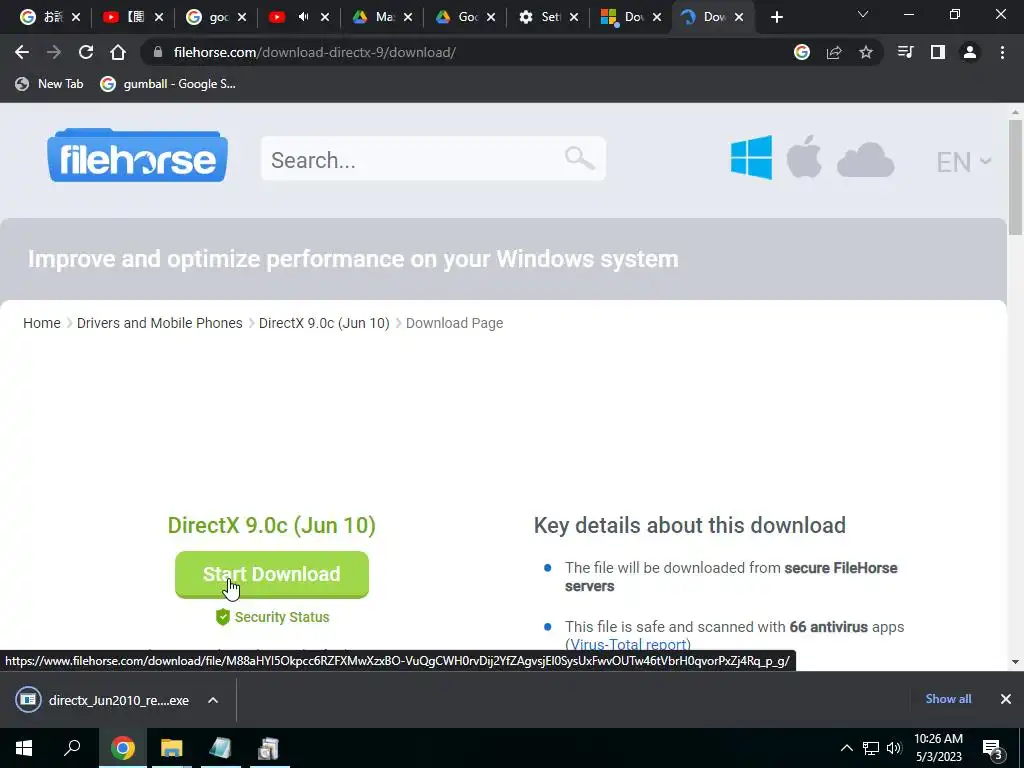The image size is (1024, 768).
Task: Open downloaded directx_Jun2010 exe file
Action: click(102, 700)
